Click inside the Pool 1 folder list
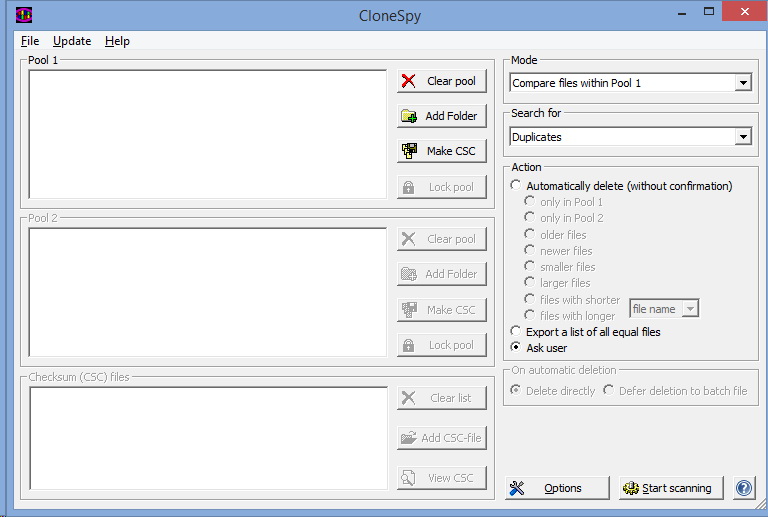This screenshot has height=517, width=768. [208, 134]
